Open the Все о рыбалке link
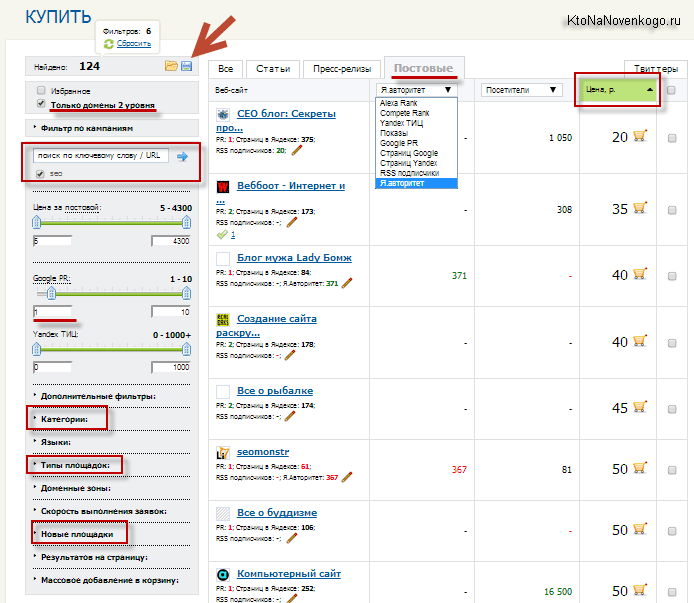 pyautogui.click(x=275, y=391)
